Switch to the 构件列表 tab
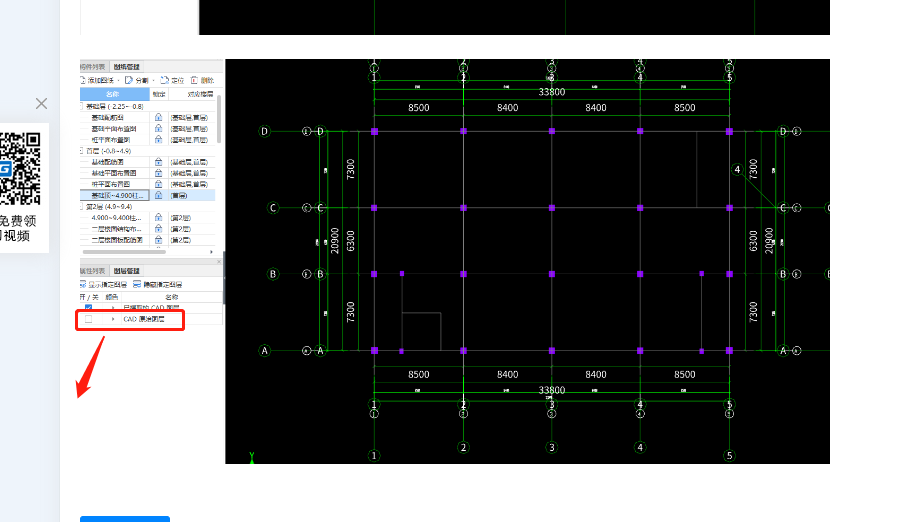This screenshot has height=522, width=911. pos(93,66)
